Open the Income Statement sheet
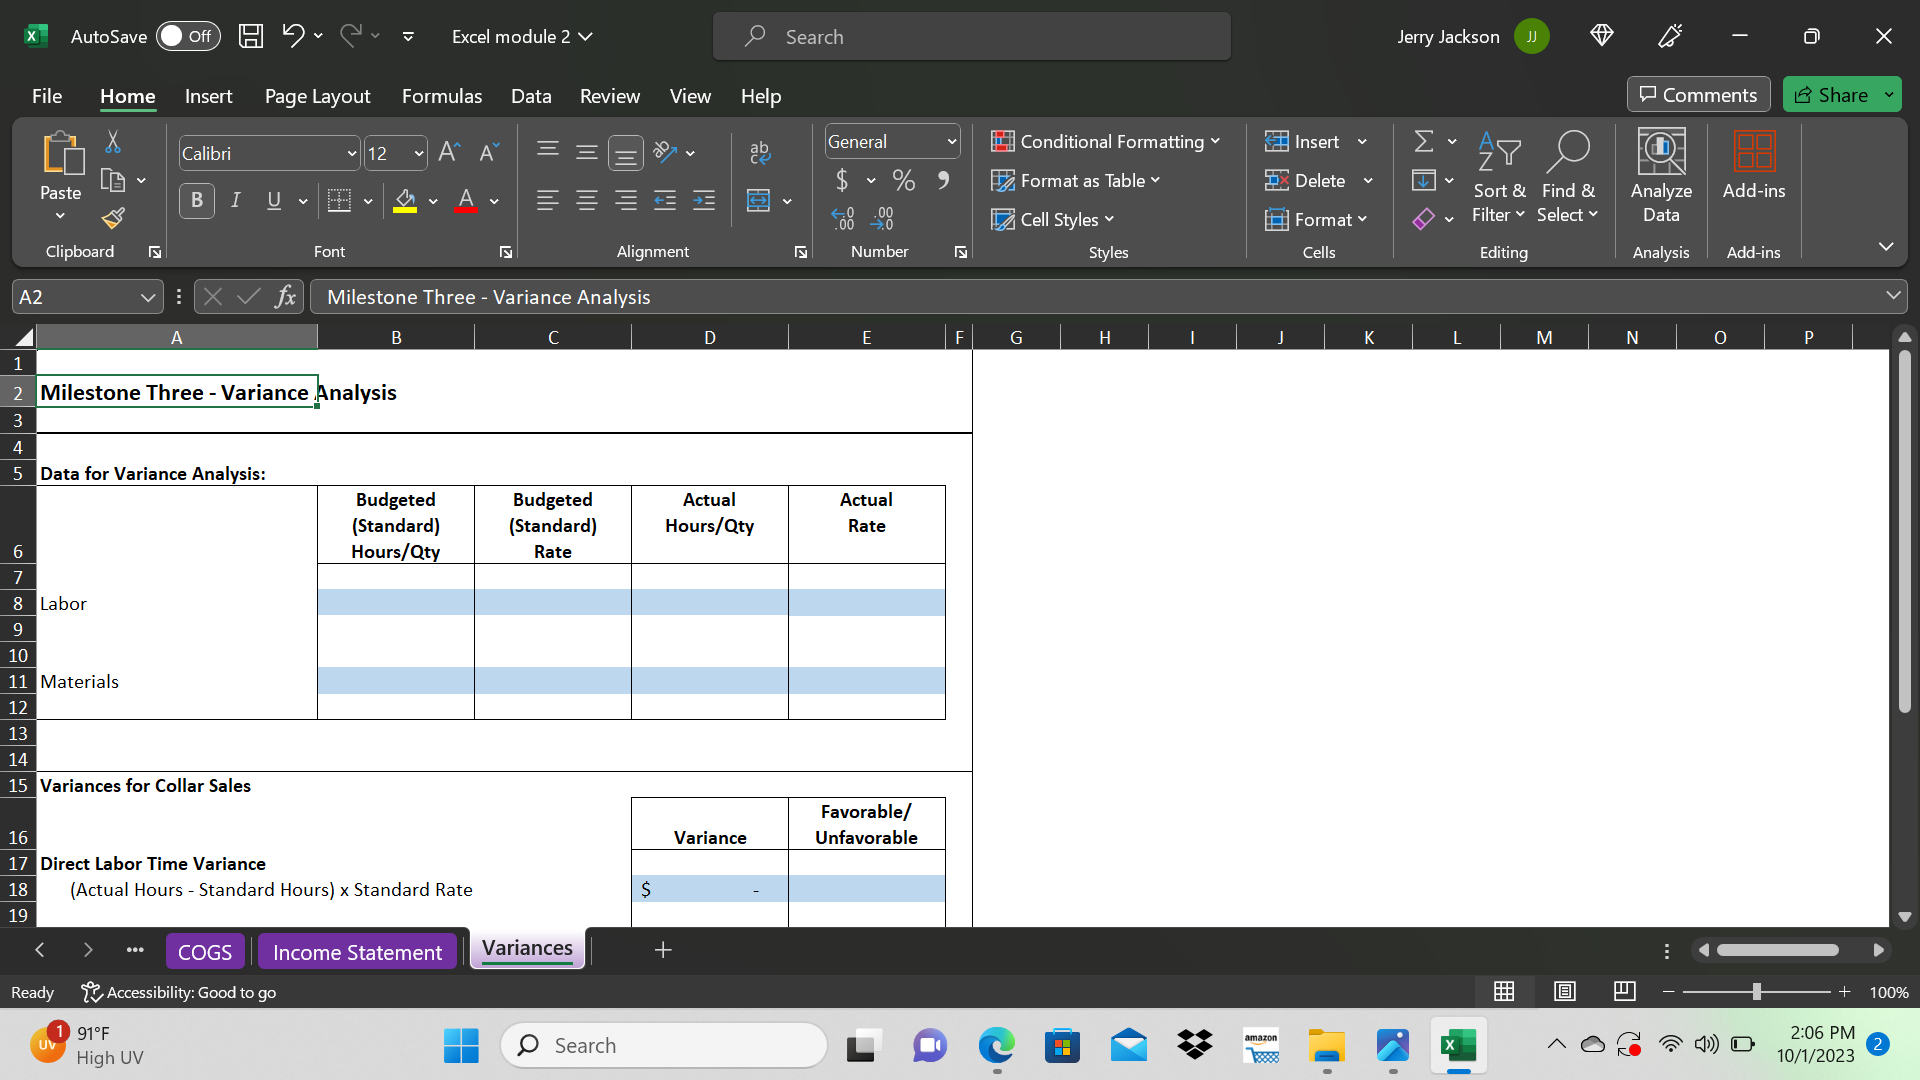The width and height of the screenshot is (1920, 1080). [x=357, y=950]
